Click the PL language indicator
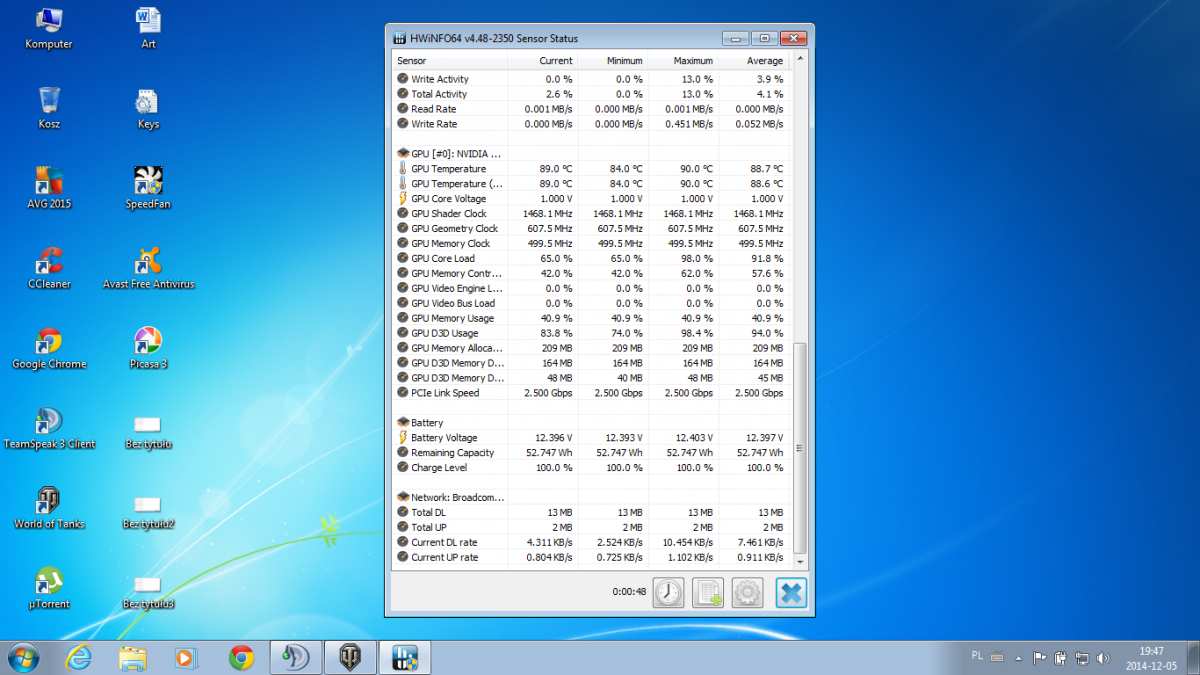 976,656
